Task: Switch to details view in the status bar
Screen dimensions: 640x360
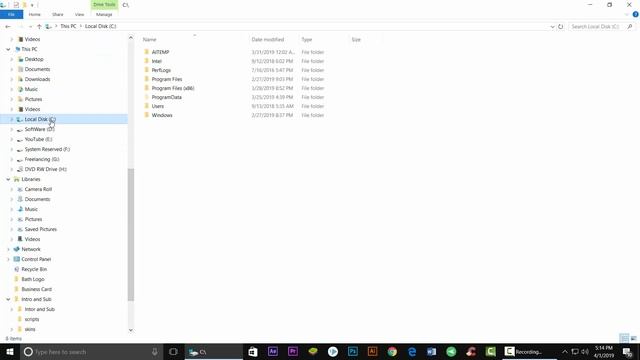Action: pyautogui.click(x=624, y=338)
